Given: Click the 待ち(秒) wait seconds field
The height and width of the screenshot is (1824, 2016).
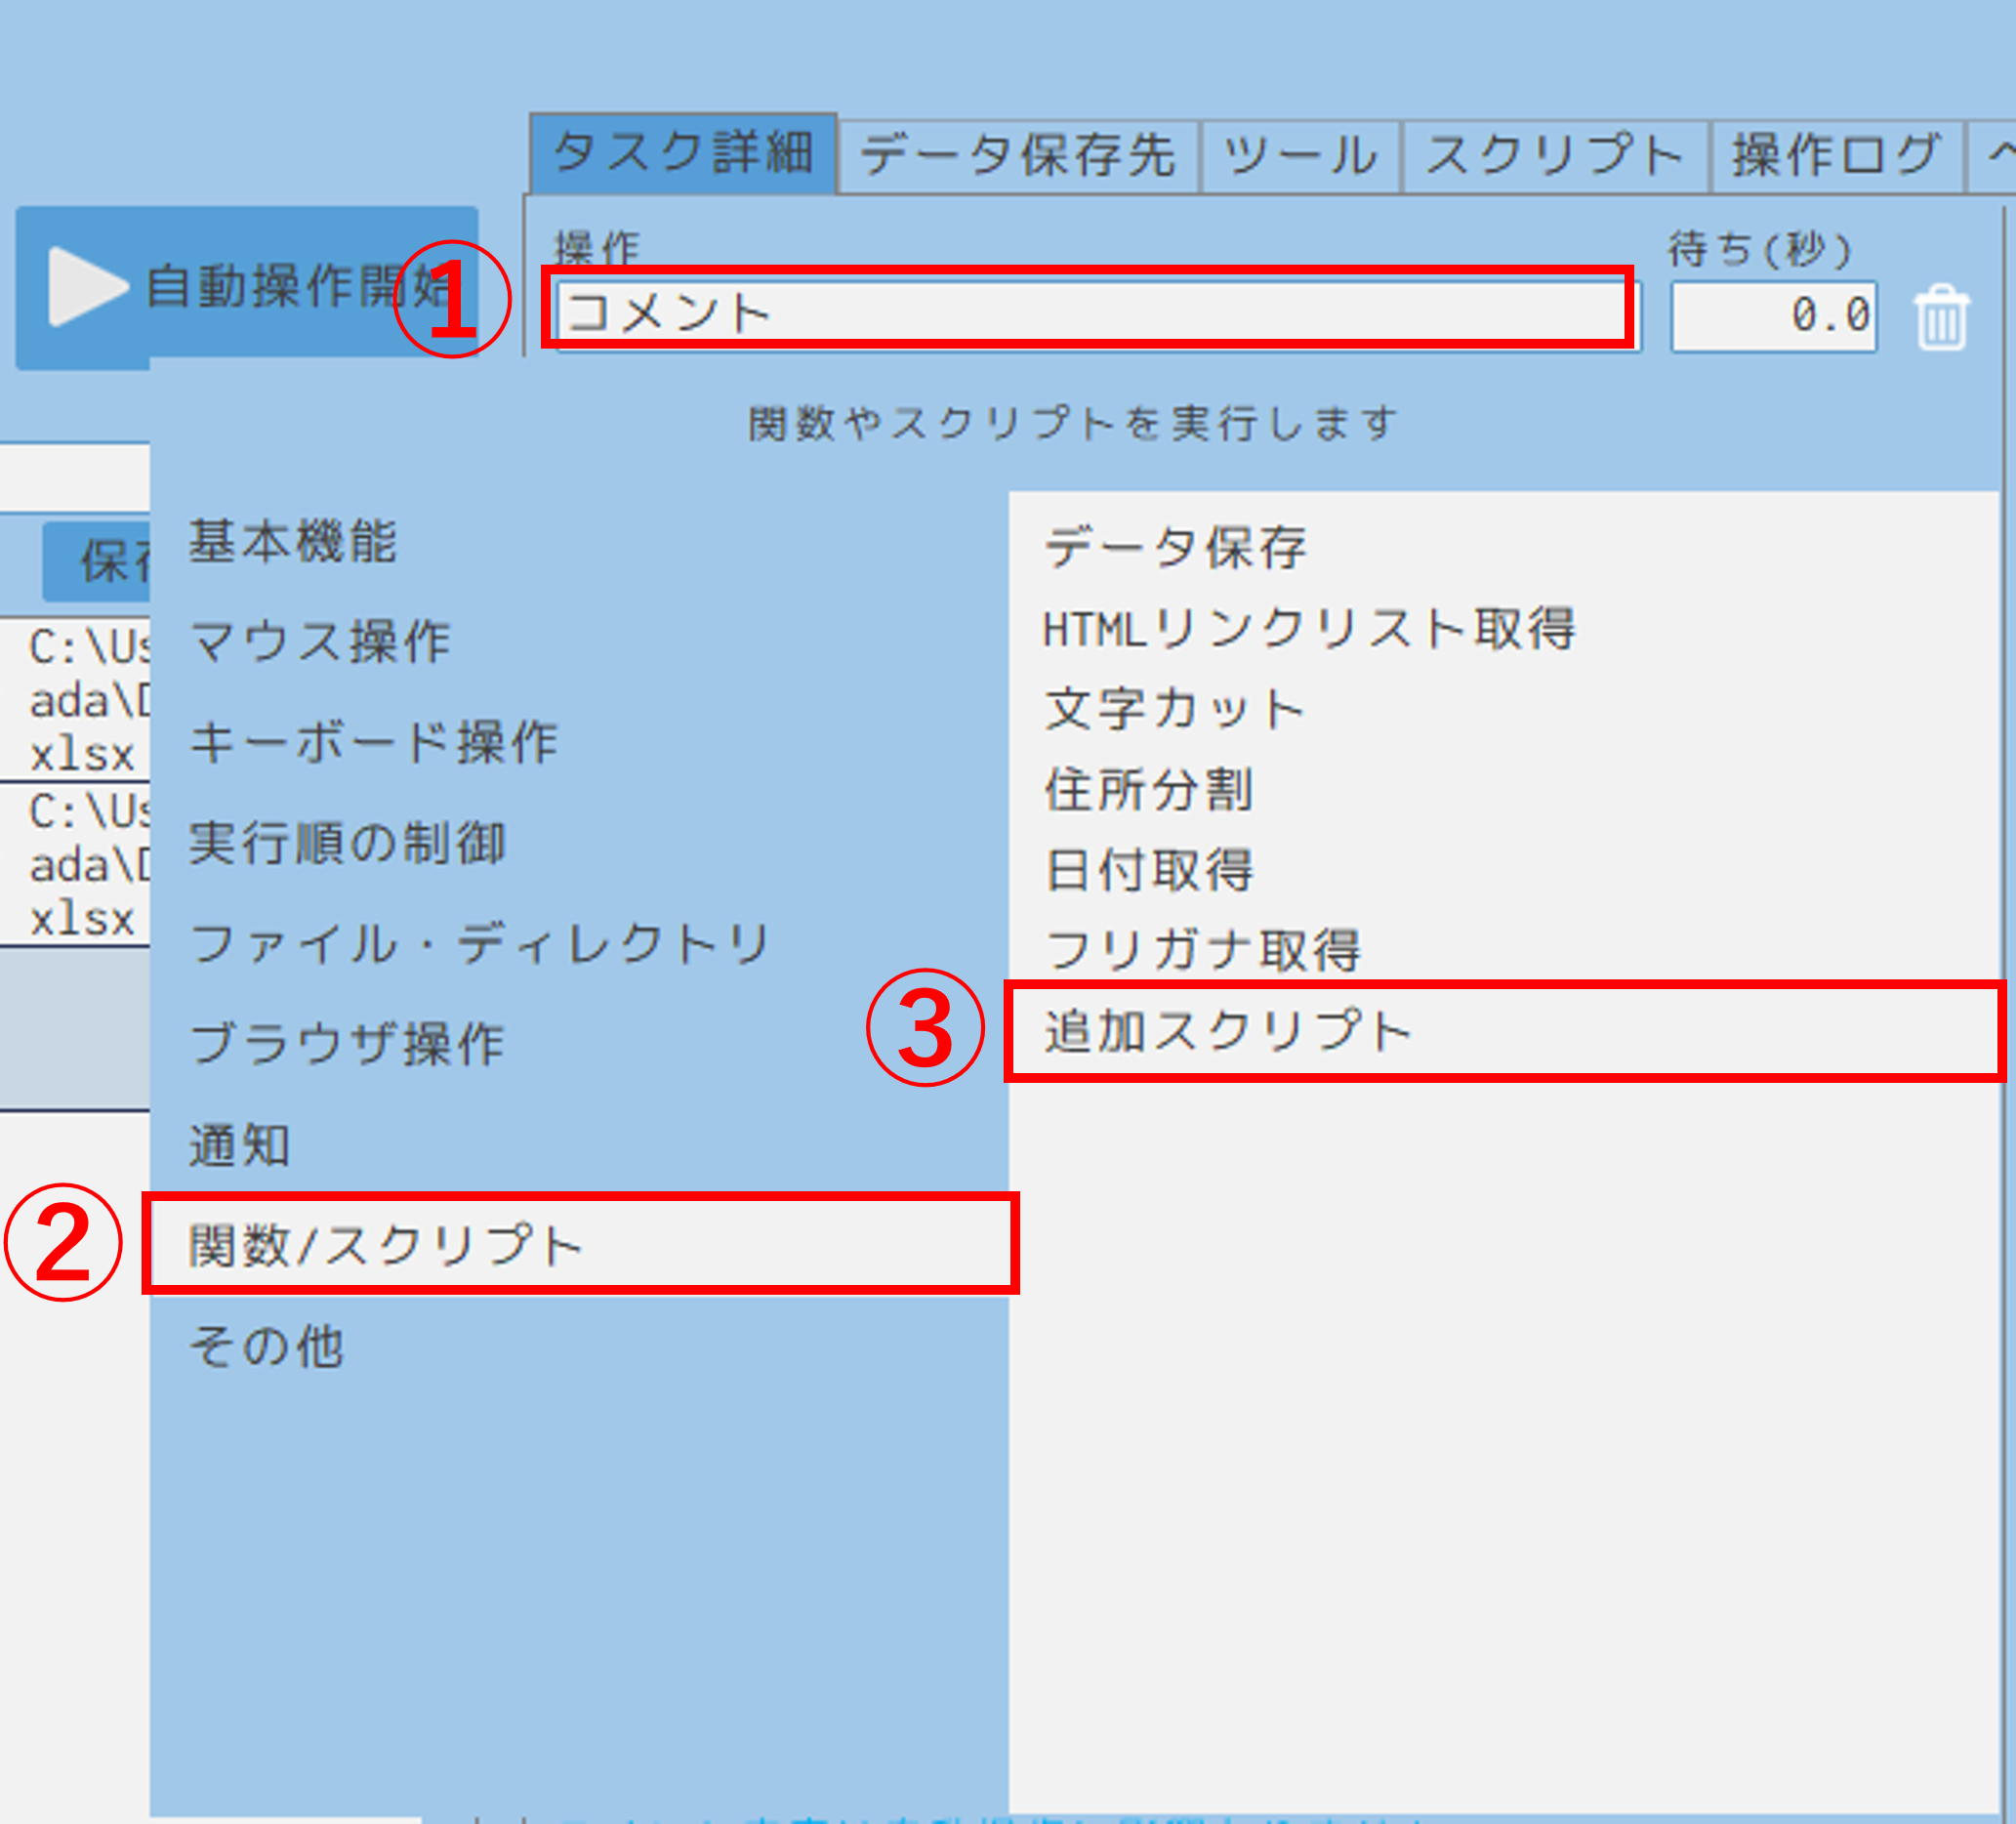Looking at the screenshot, I should coord(1774,316).
